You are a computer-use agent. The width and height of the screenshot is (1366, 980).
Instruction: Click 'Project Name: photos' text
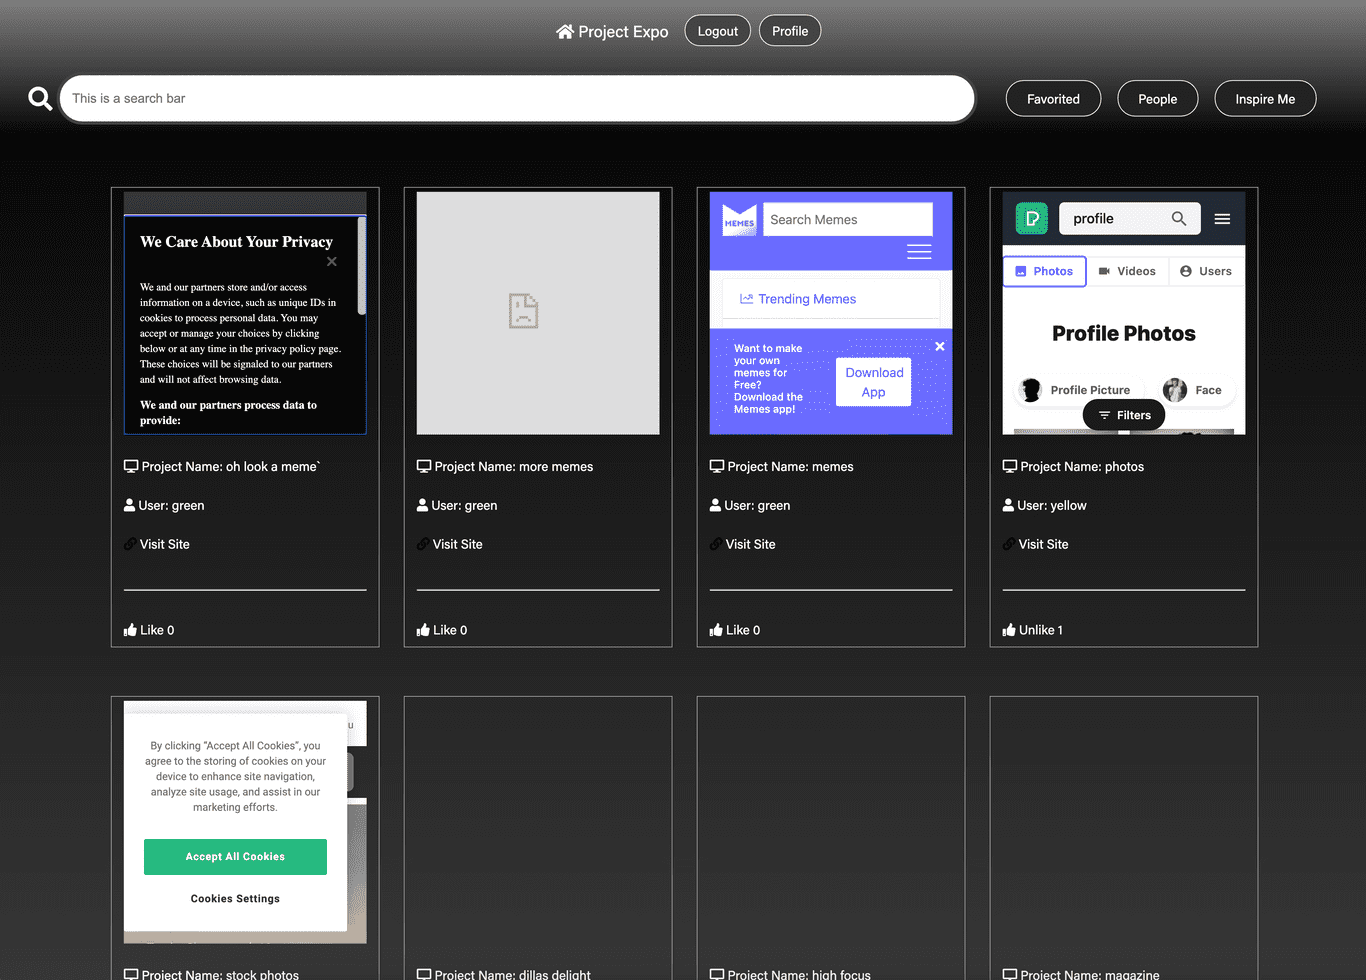pyautogui.click(x=1082, y=466)
